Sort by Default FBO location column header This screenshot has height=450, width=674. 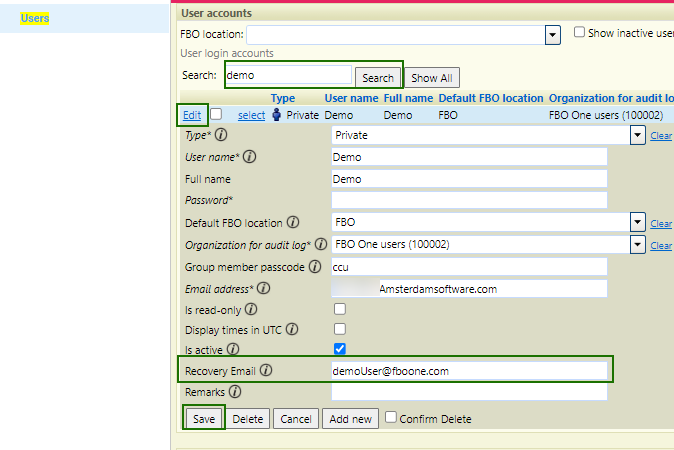pos(491,98)
